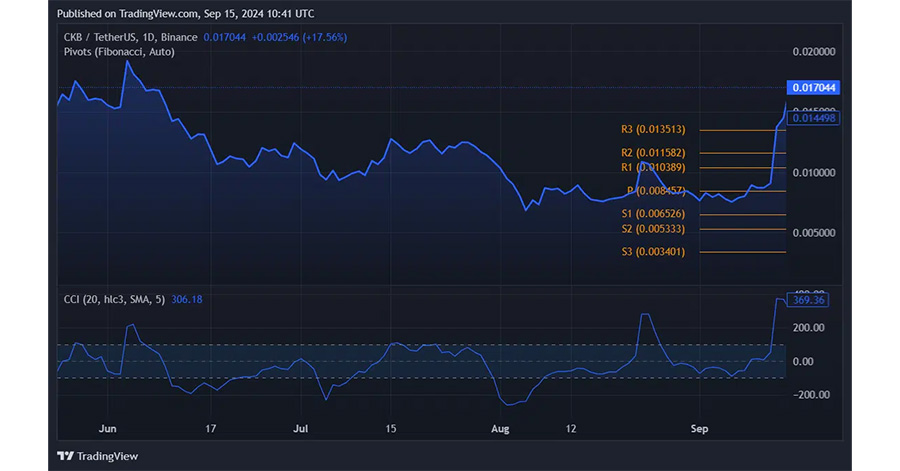Click the CCI (20, hlc3, SMA, 5) indicator label
Image resolution: width=900 pixels, height=471 pixels.
(114, 299)
